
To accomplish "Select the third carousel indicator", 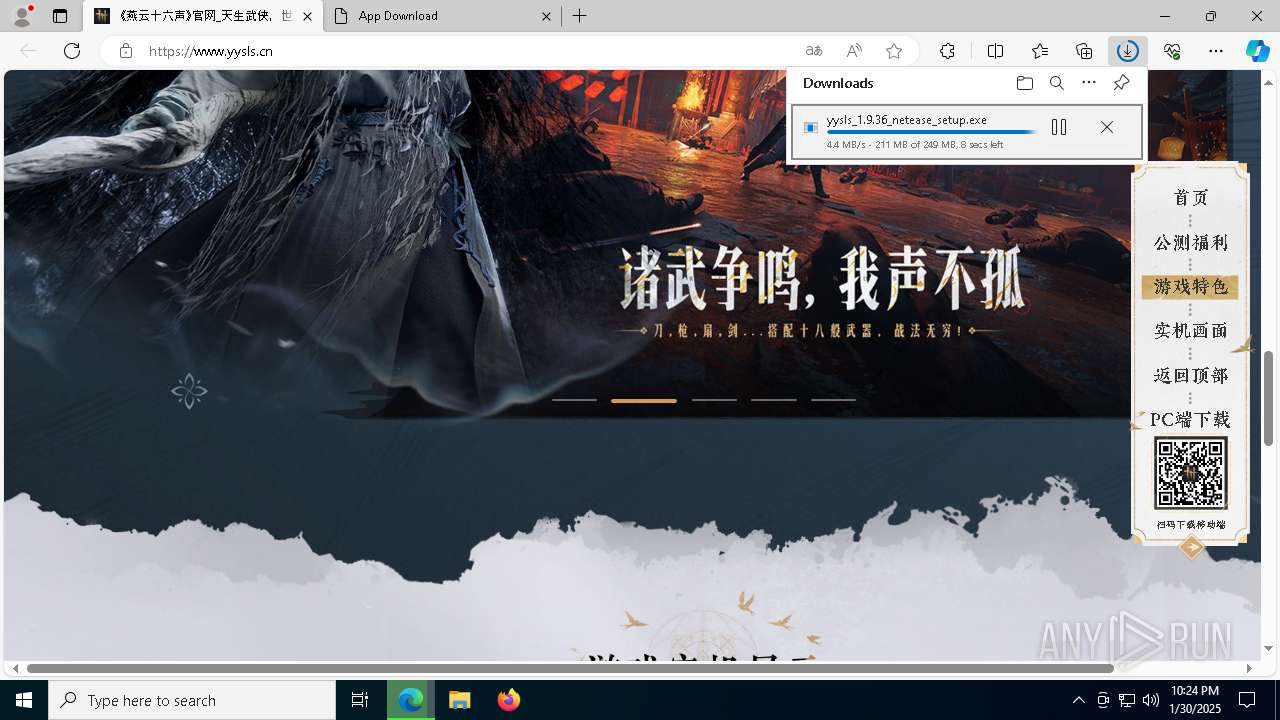I will (x=714, y=400).
